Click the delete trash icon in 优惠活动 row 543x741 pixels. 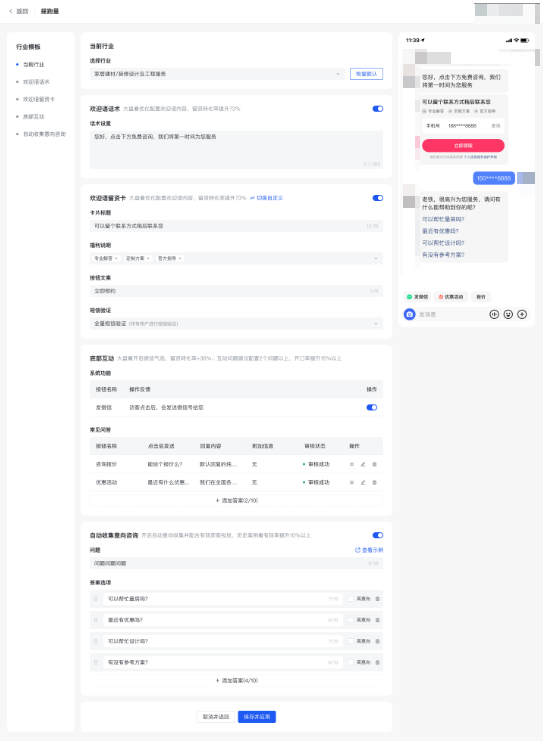click(374, 483)
